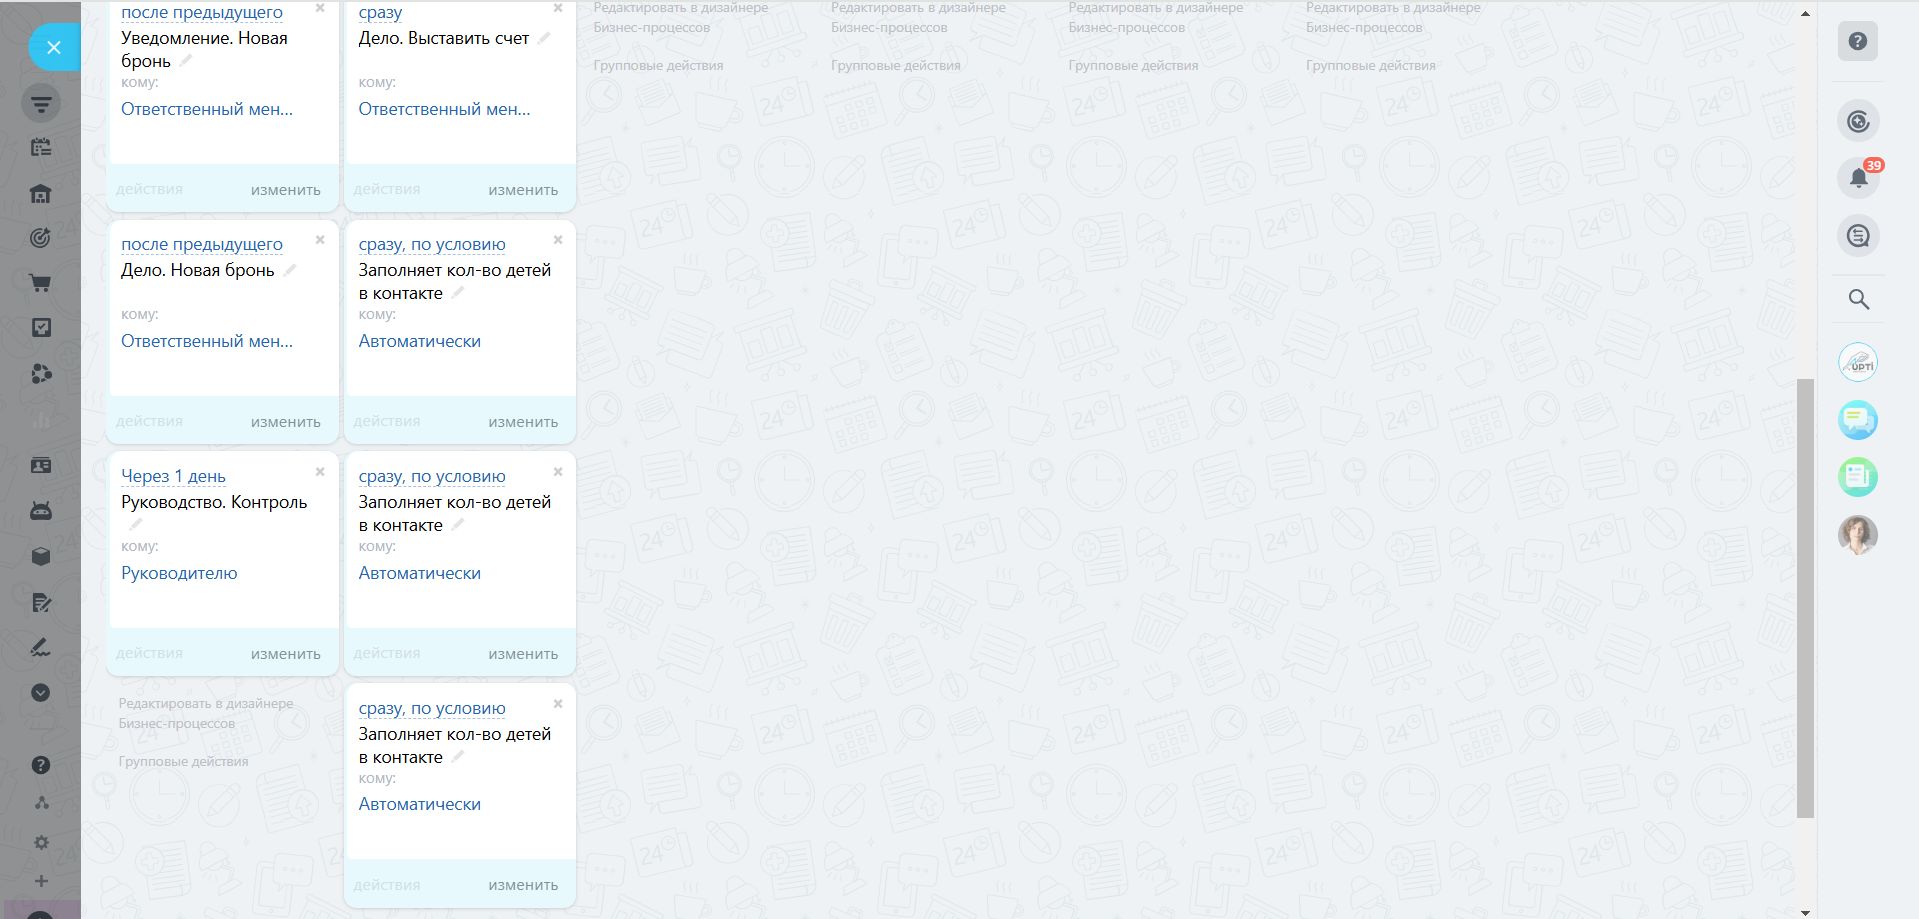This screenshot has width=1919, height=919.
Task: Expand more items via sidebar chevron circle
Action: tap(41, 692)
